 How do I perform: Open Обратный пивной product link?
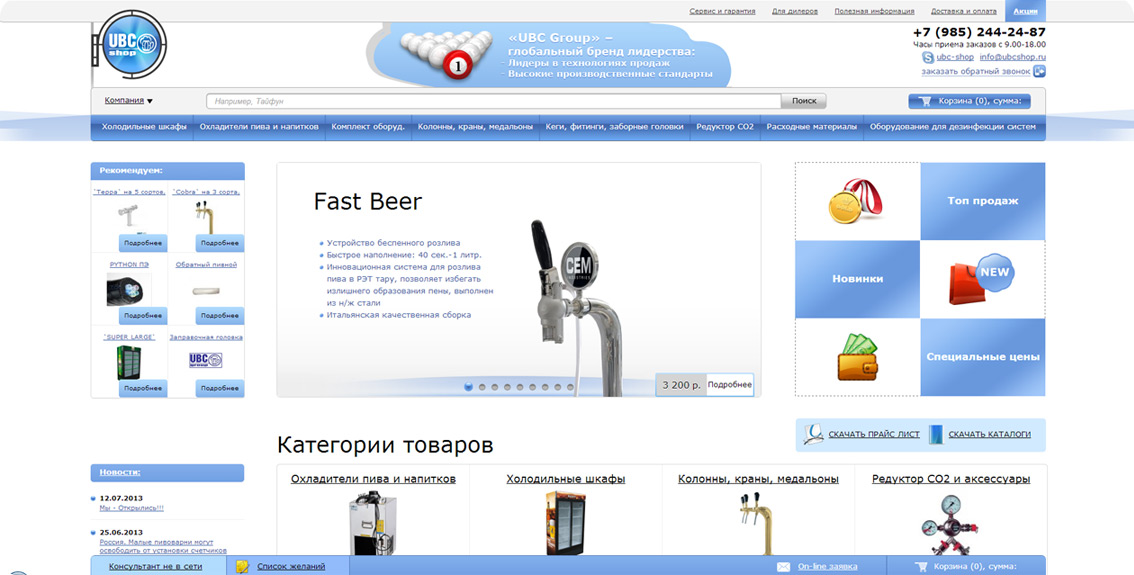point(206,265)
